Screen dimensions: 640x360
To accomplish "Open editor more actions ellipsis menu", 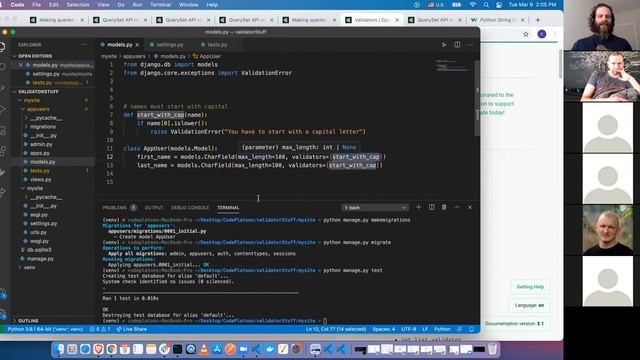I will (470, 44).
